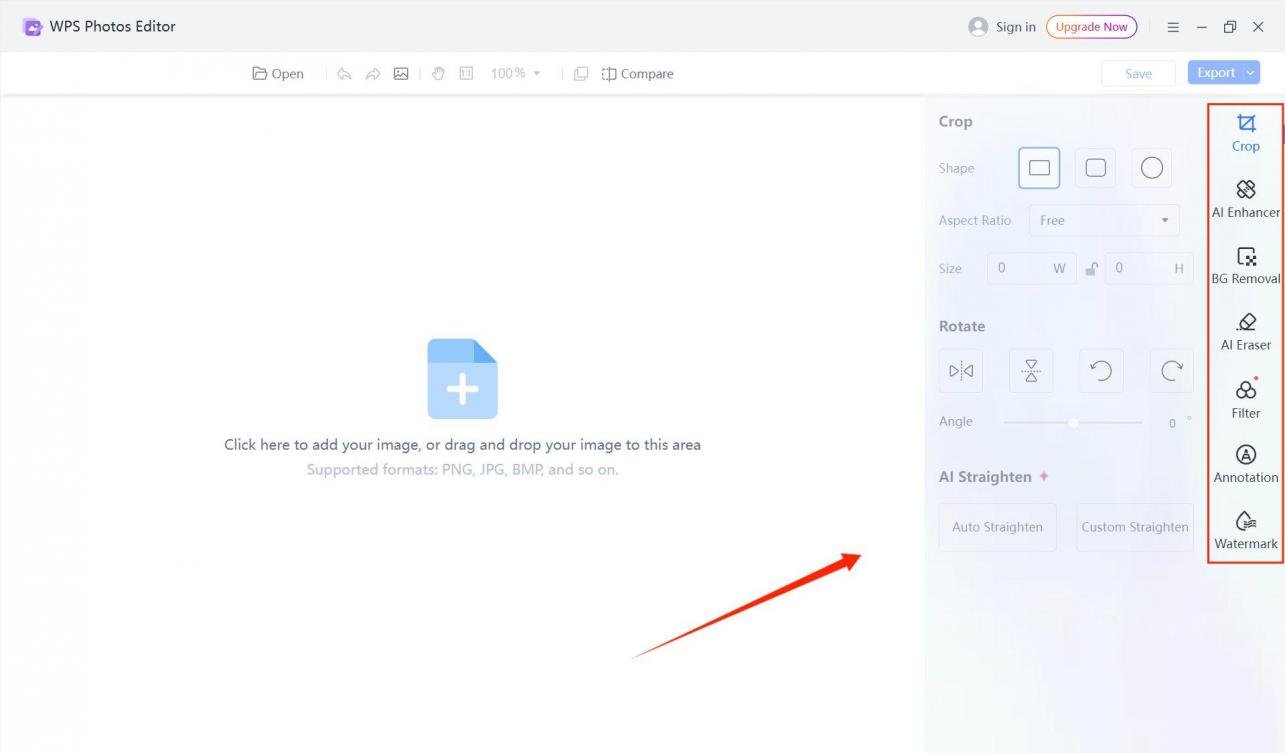
Task: Choose the rounded rectangle crop shape
Action: point(1095,168)
